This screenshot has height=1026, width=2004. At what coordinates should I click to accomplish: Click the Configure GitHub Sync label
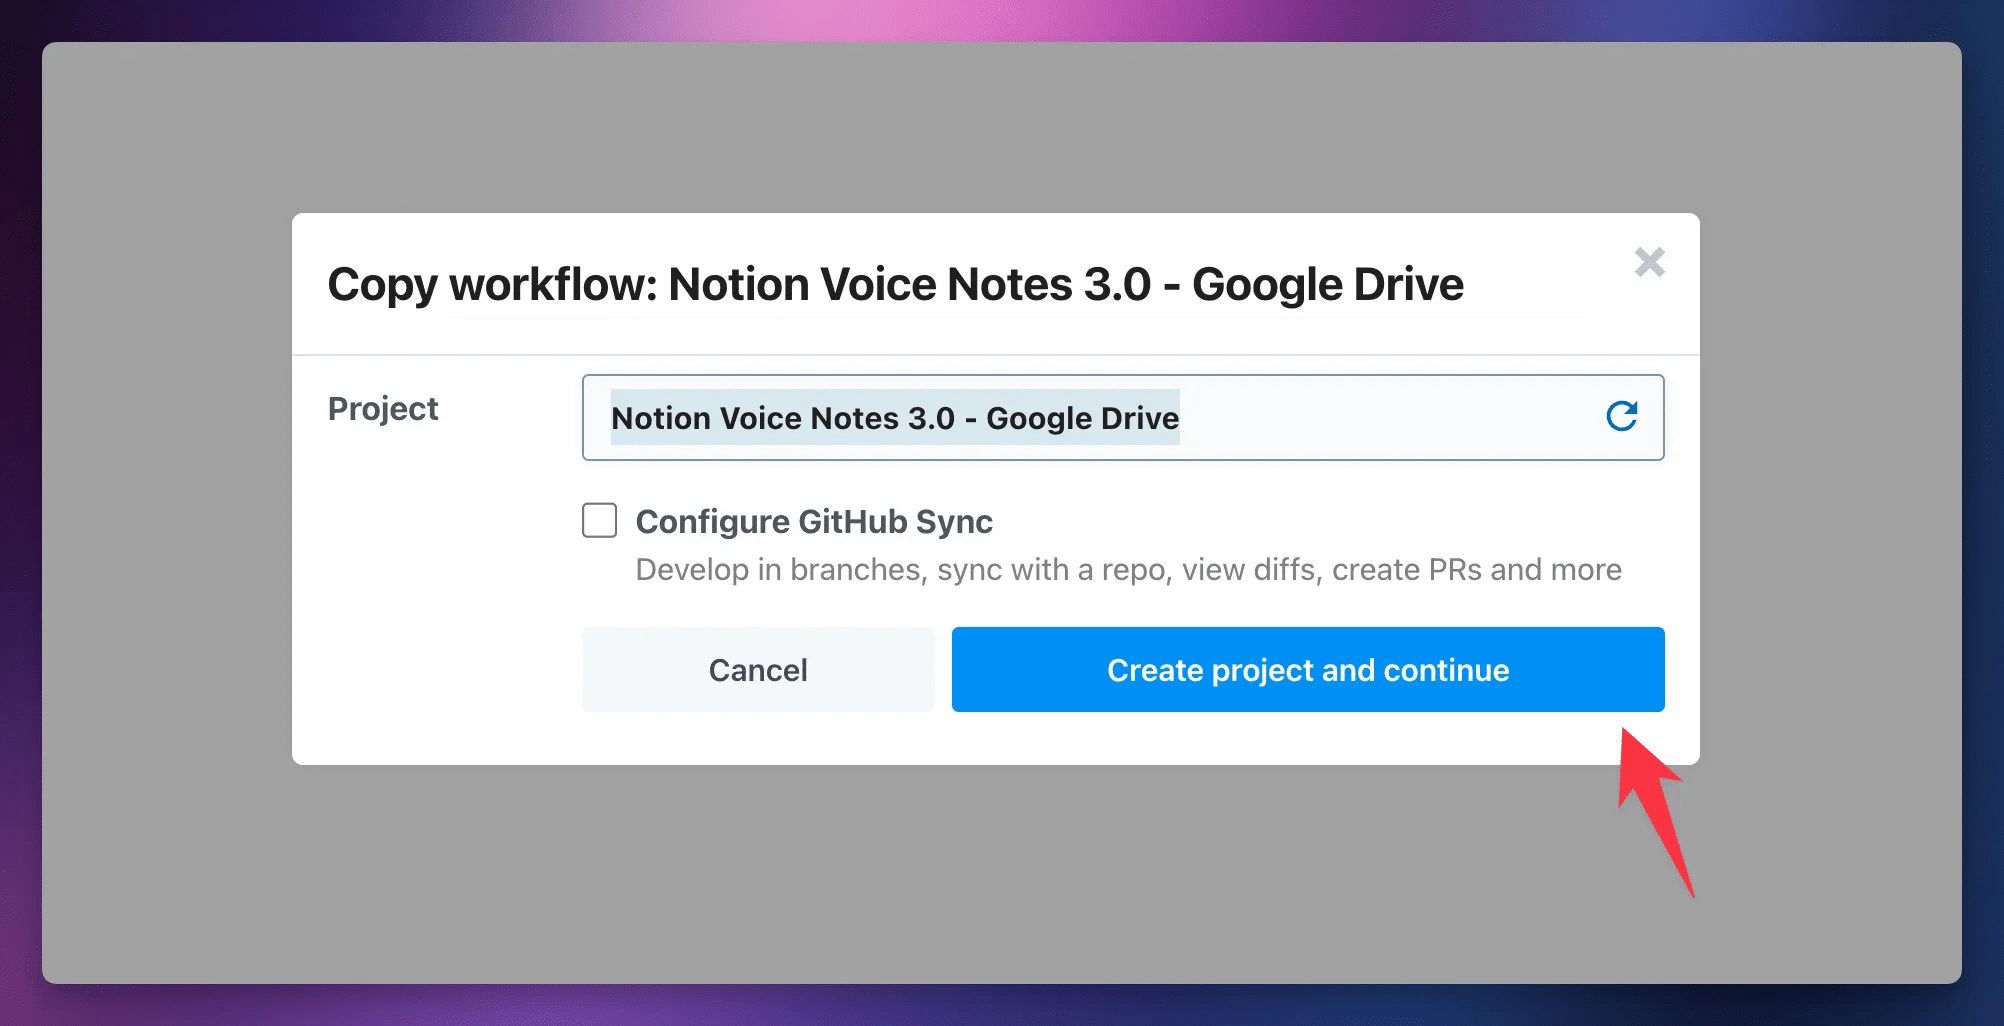(814, 522)
